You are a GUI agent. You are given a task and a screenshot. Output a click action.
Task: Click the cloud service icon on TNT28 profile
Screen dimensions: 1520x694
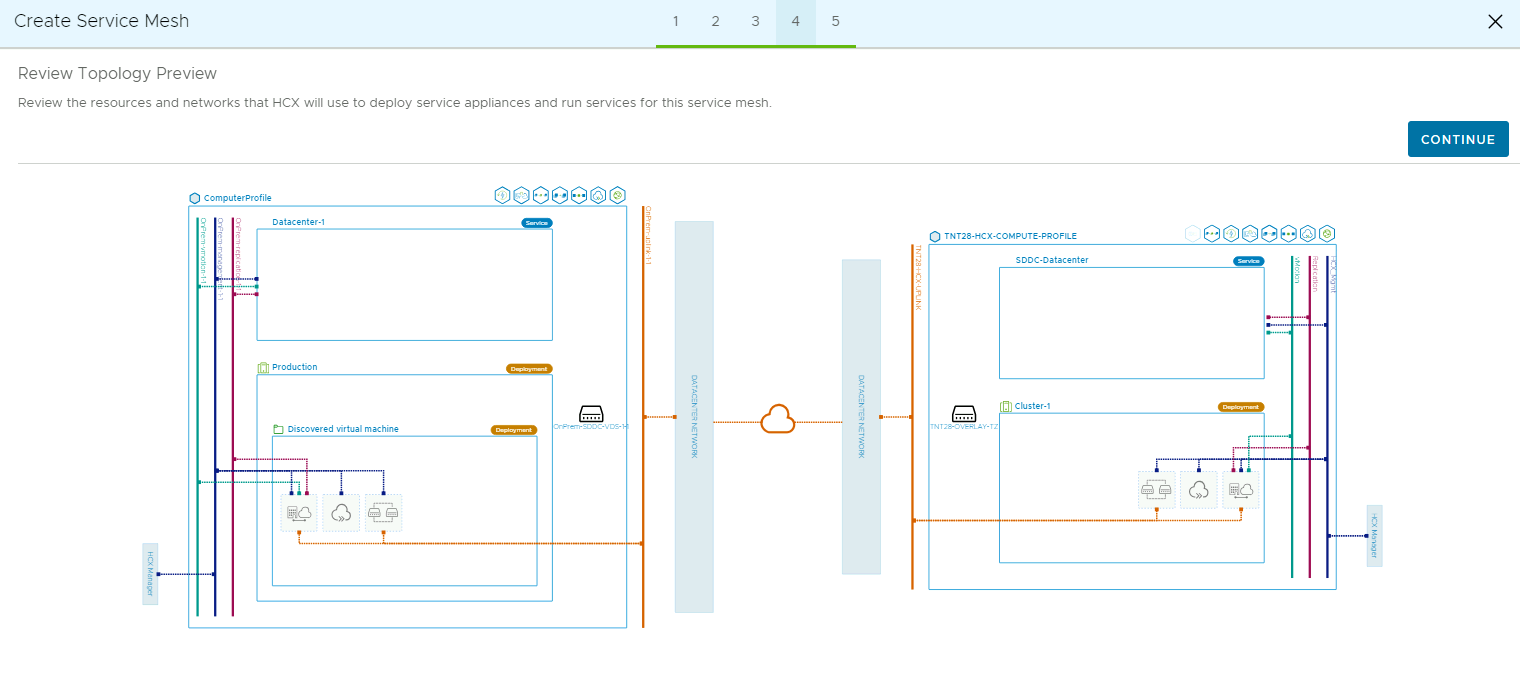point(1308,234)
